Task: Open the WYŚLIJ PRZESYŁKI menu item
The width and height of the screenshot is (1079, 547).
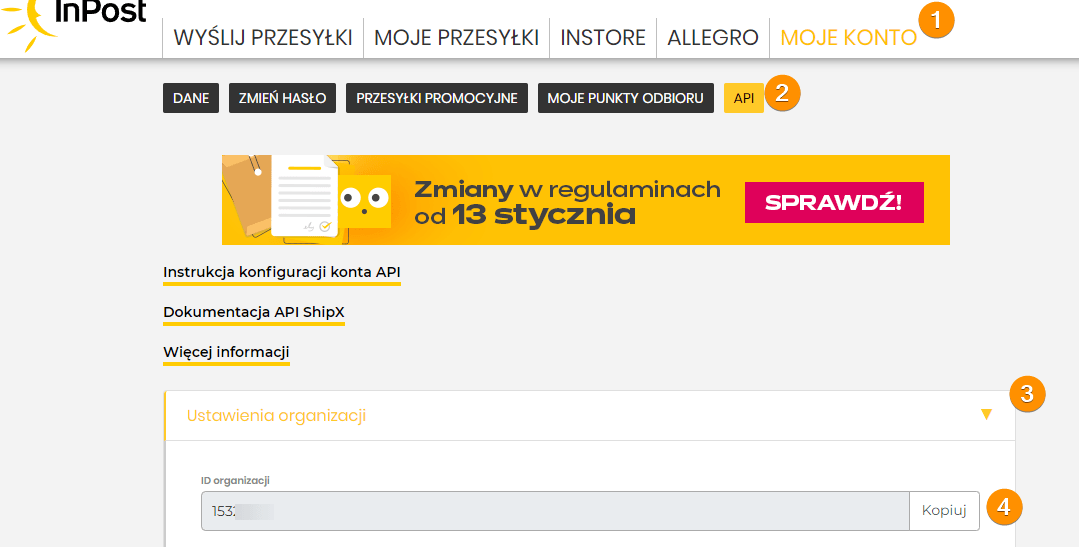Action: point(263,37)
